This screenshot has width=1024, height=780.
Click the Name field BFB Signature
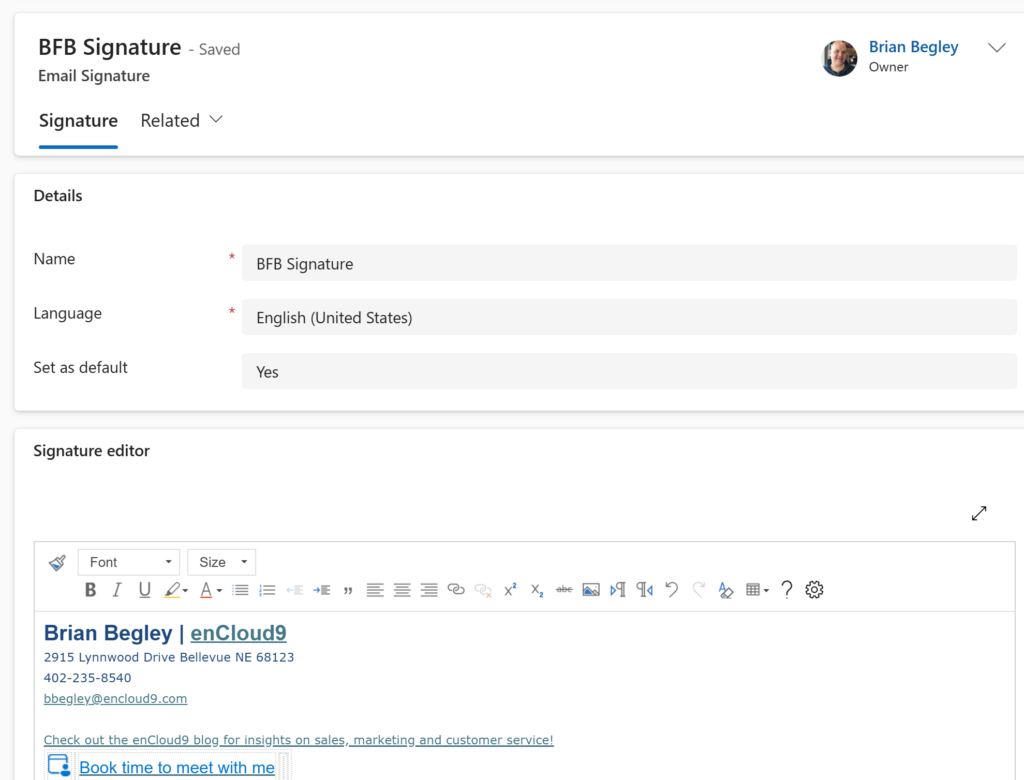(x=629, y=263)
